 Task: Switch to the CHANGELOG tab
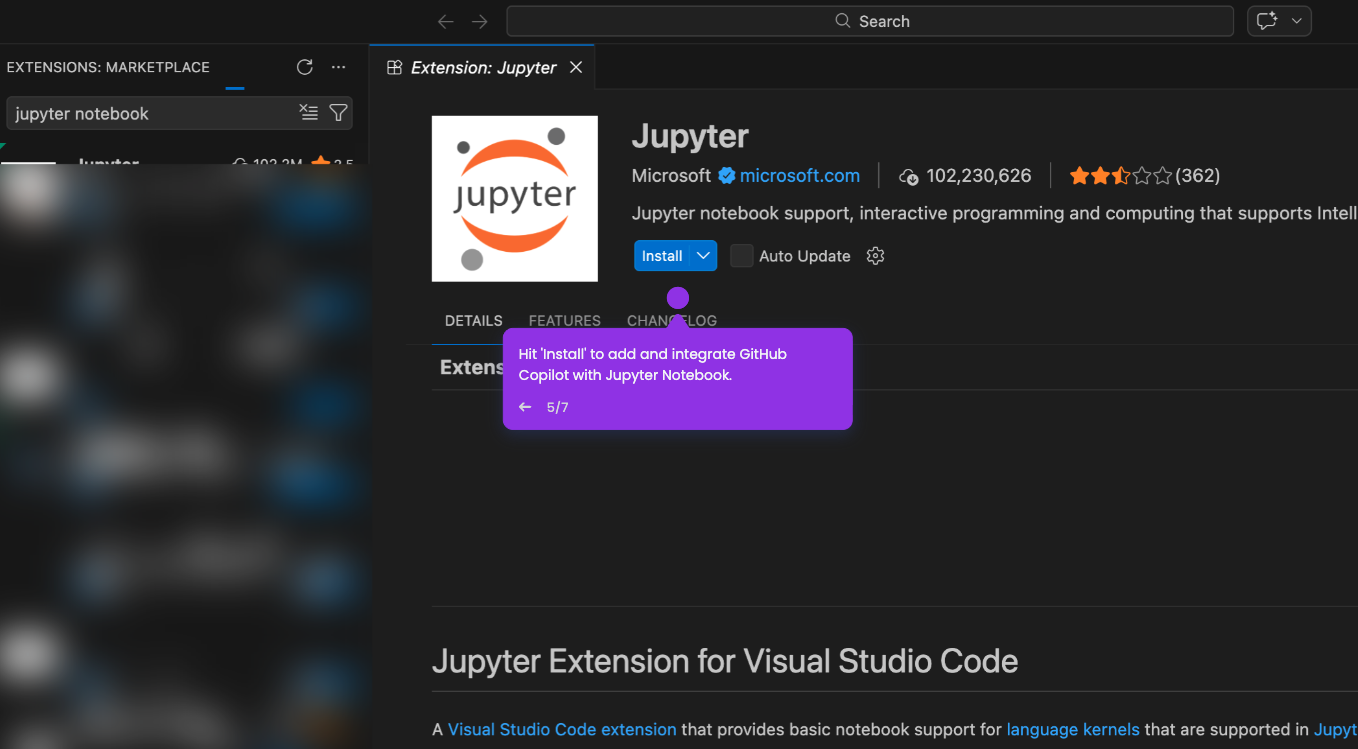(672, 321)
